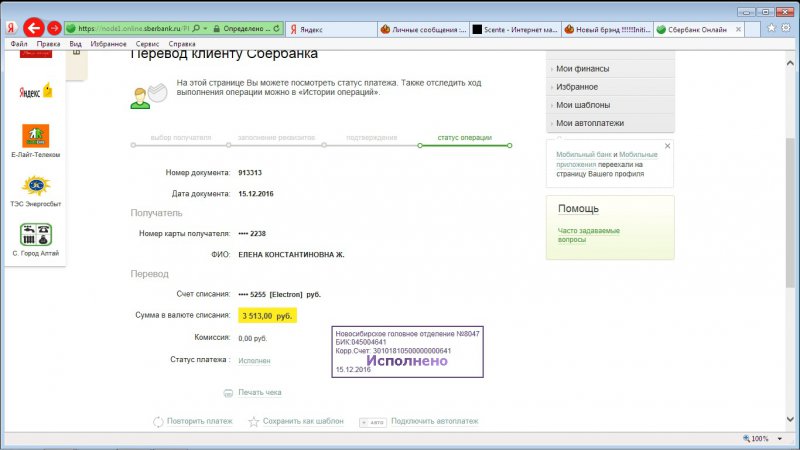Open the С. Город Алтай payment icon
Screen dimensions: 800x450
coord(36,235)
